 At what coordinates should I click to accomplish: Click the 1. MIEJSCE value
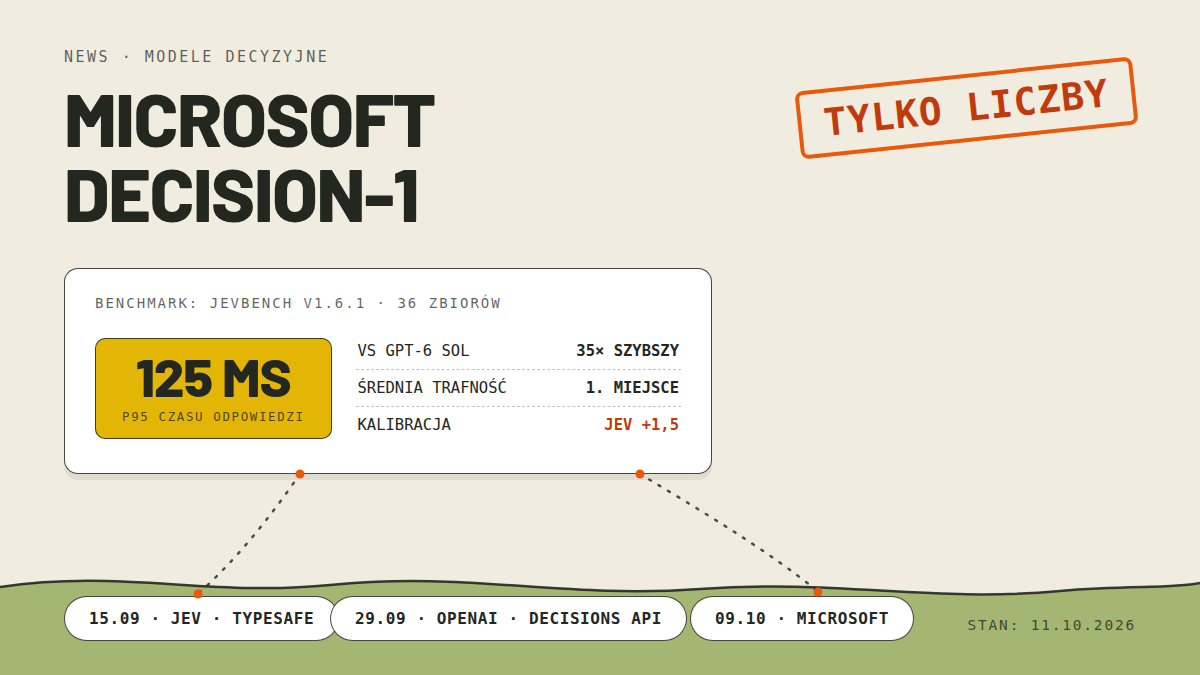pos(632,387)
